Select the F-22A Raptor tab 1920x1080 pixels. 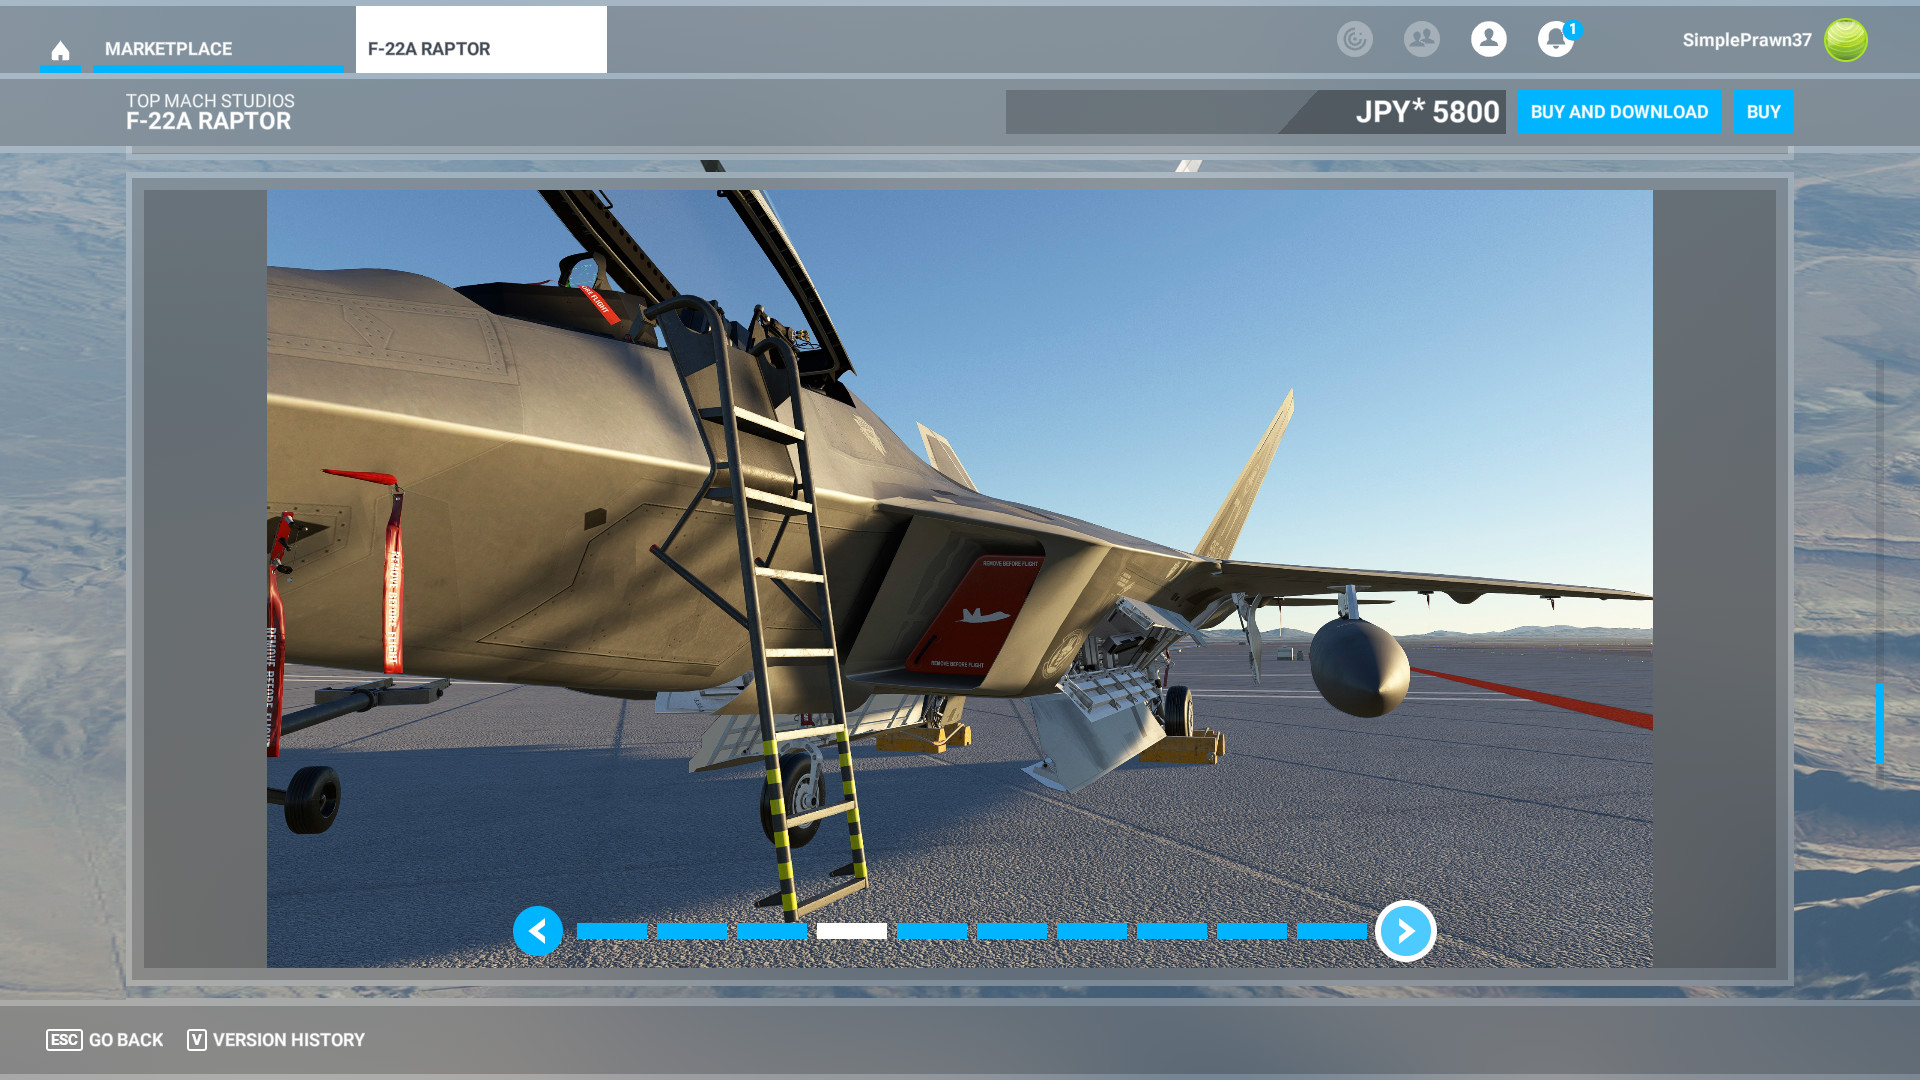tap(480, 49)
